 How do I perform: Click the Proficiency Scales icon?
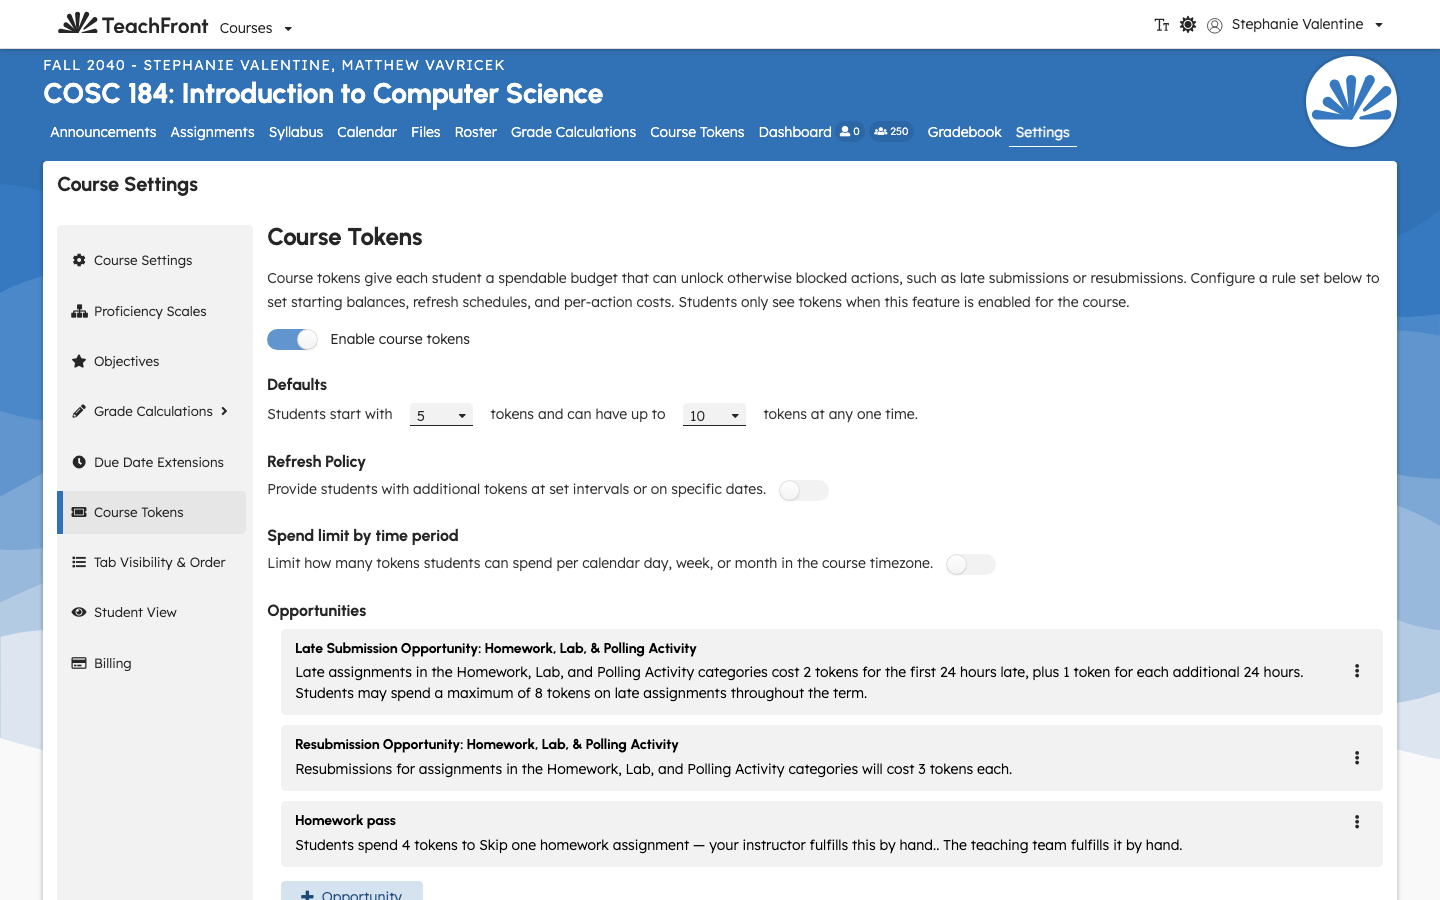coord(79,311)
